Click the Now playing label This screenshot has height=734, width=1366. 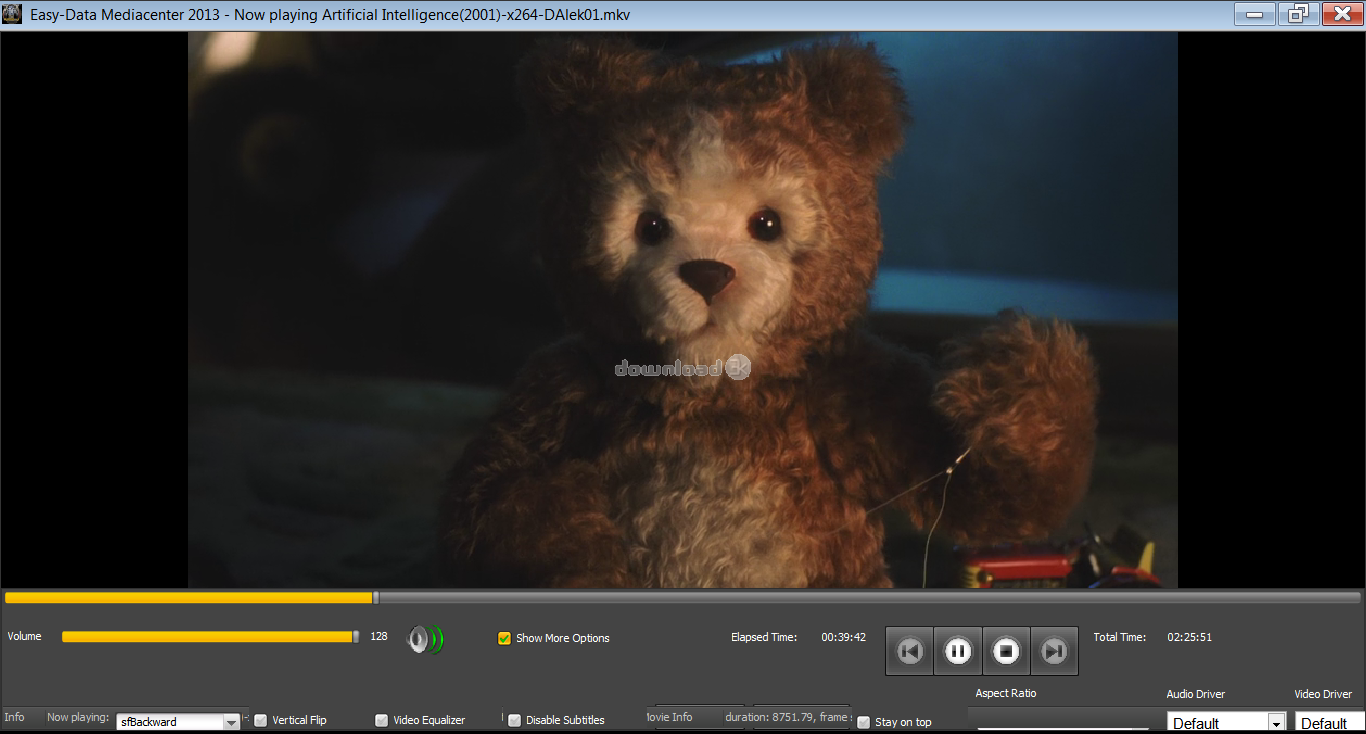pos(78,717)
